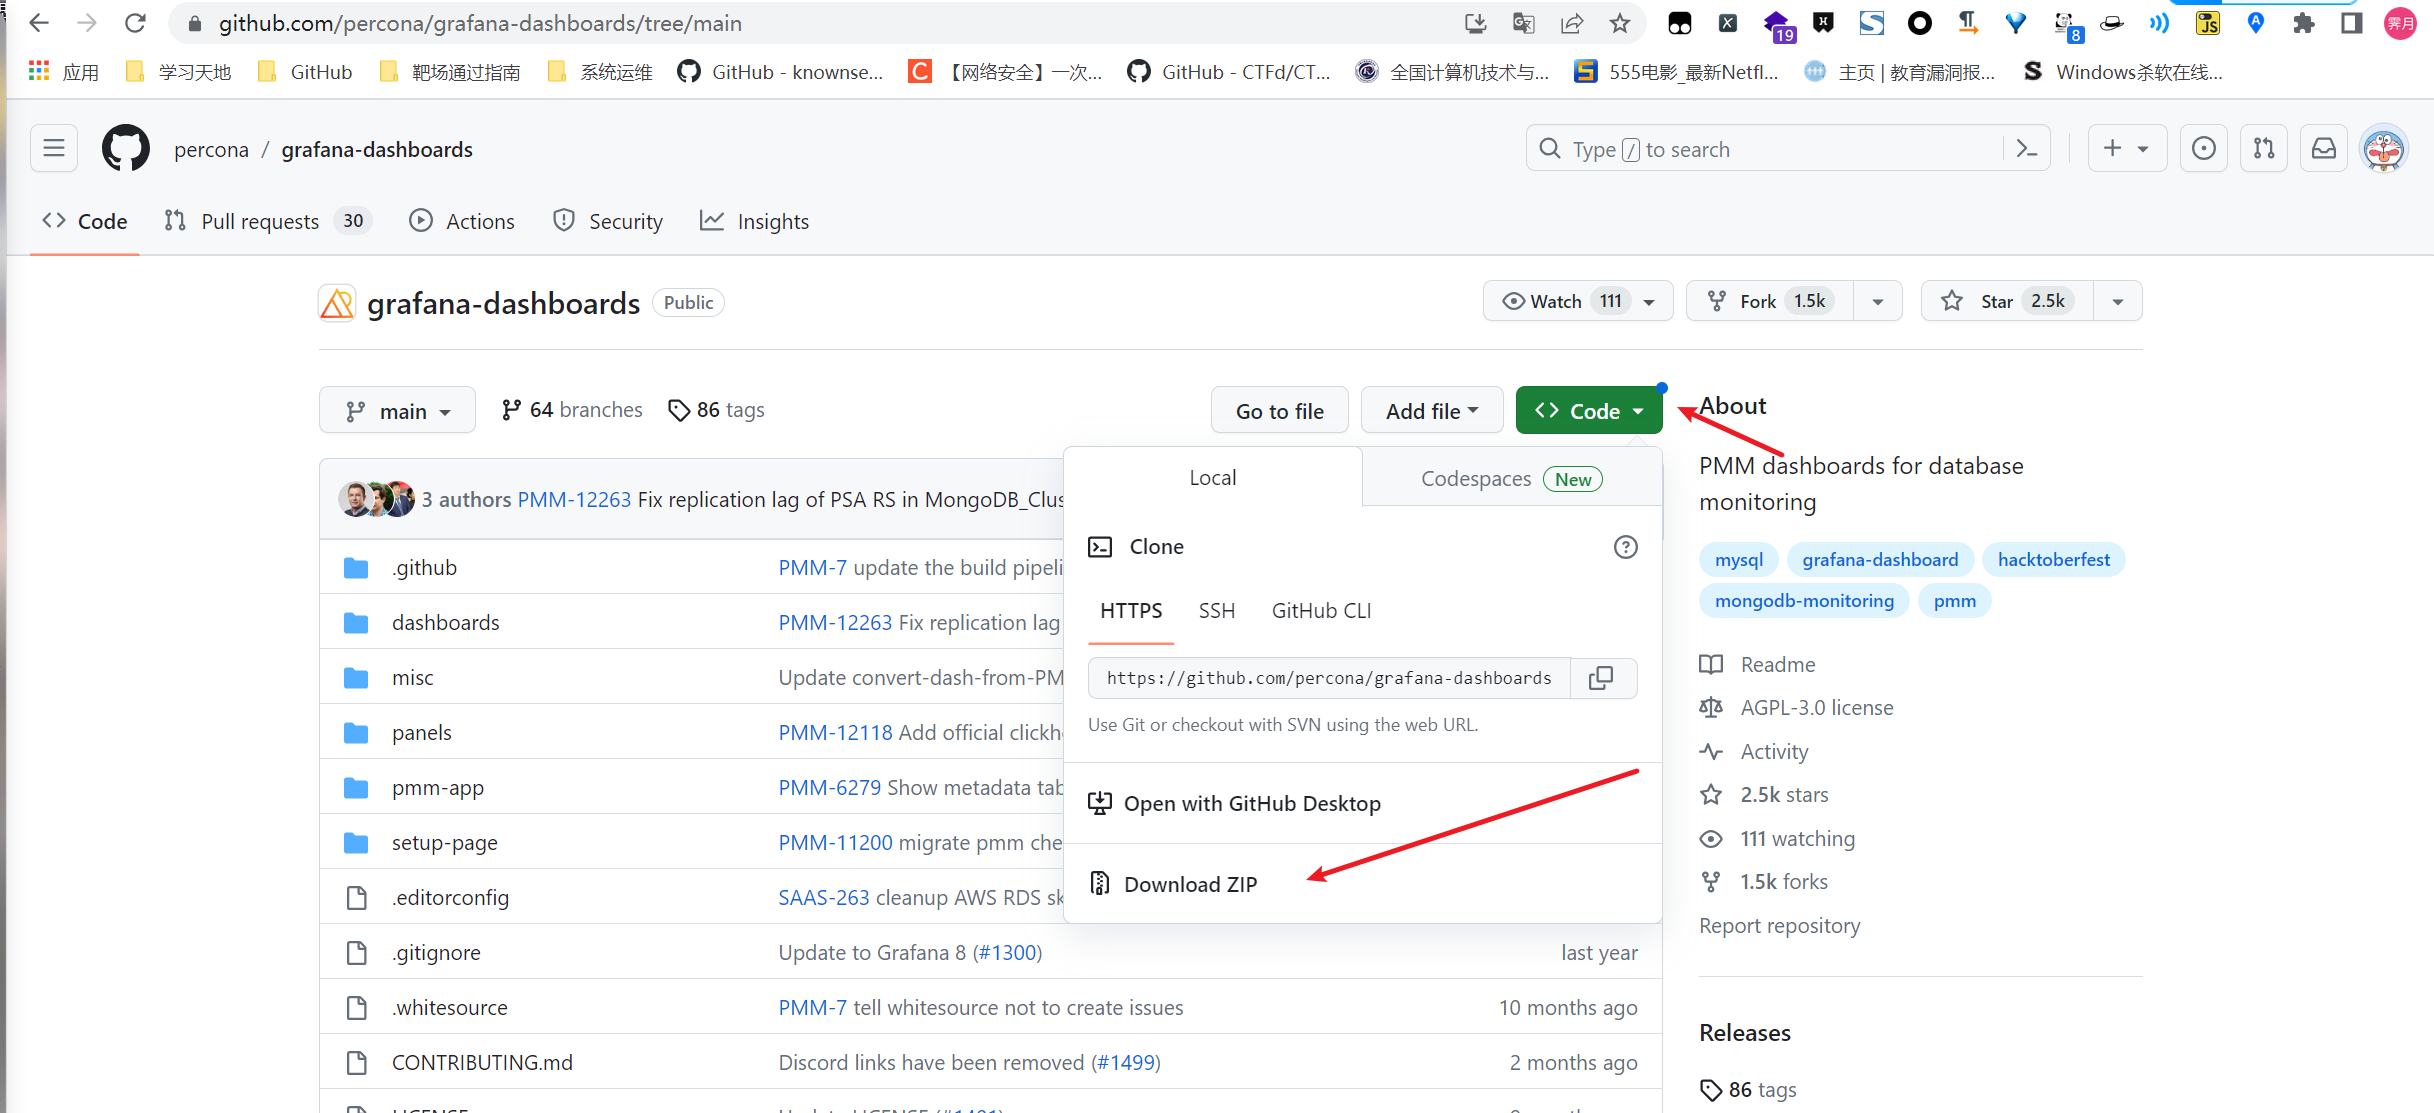Expand the Add file dropdown

tap(1431, 411)
